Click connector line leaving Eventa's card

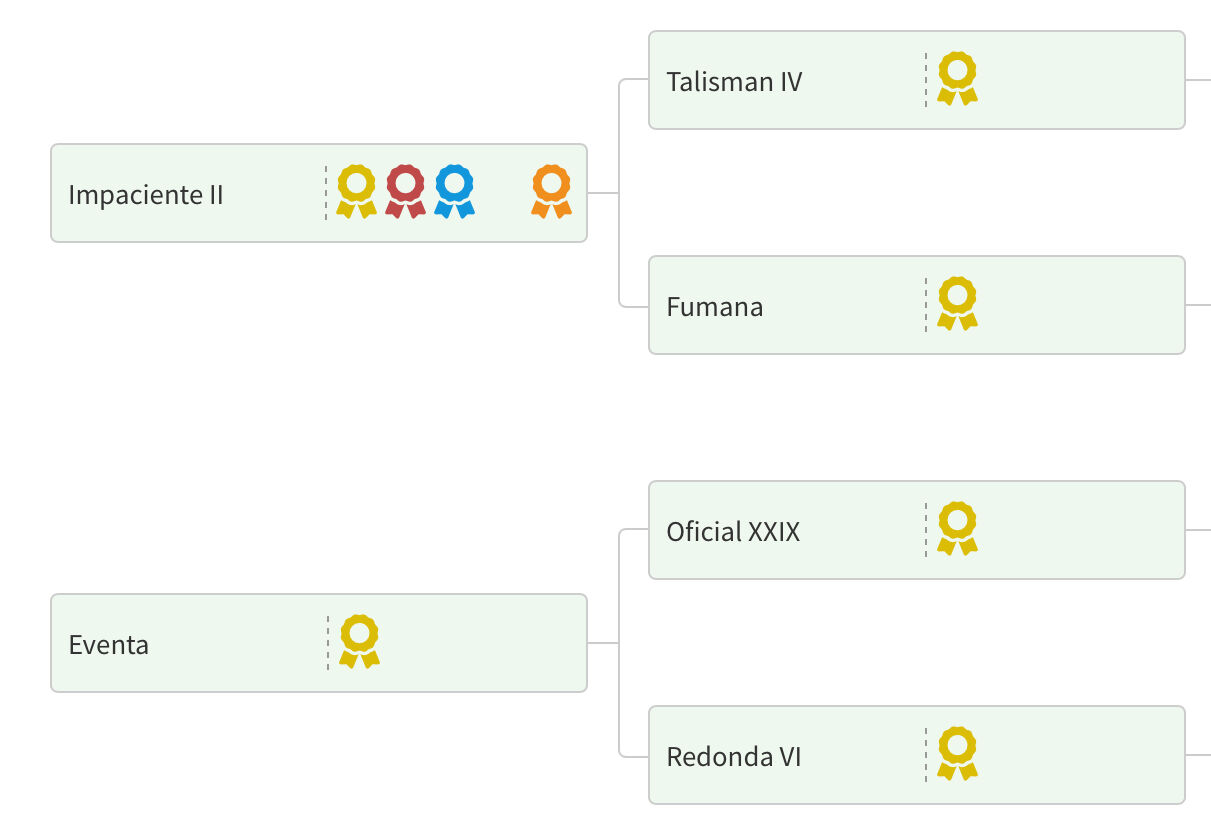point(603,643)
